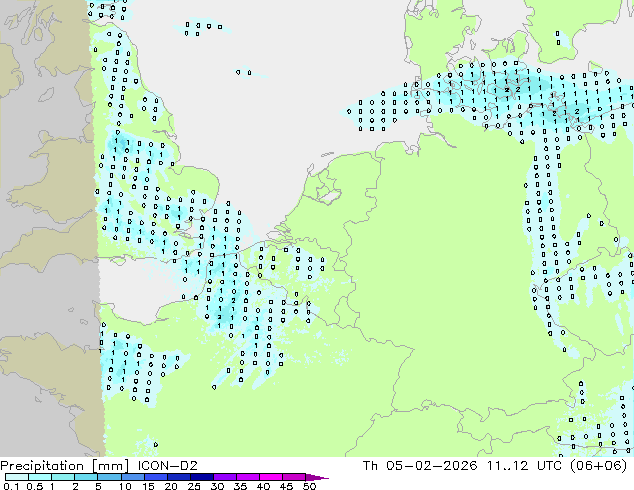Click the '25' legend value label
The width and height of the screenshot is (634, 490).
click(194, 486)
